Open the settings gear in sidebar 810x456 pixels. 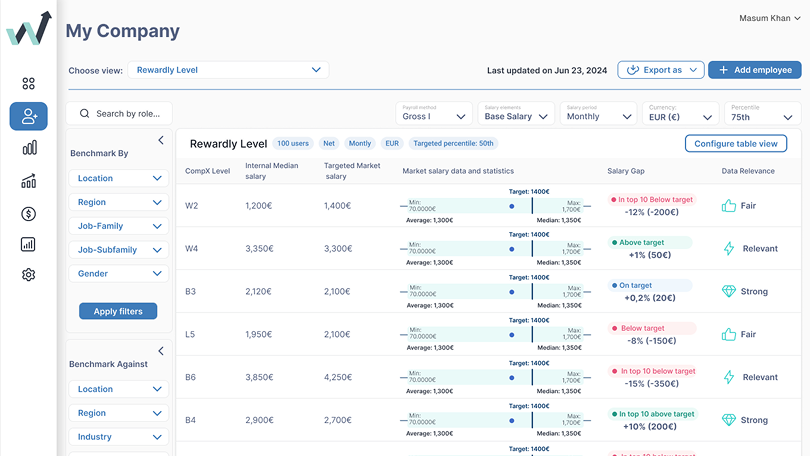point(28,275)
